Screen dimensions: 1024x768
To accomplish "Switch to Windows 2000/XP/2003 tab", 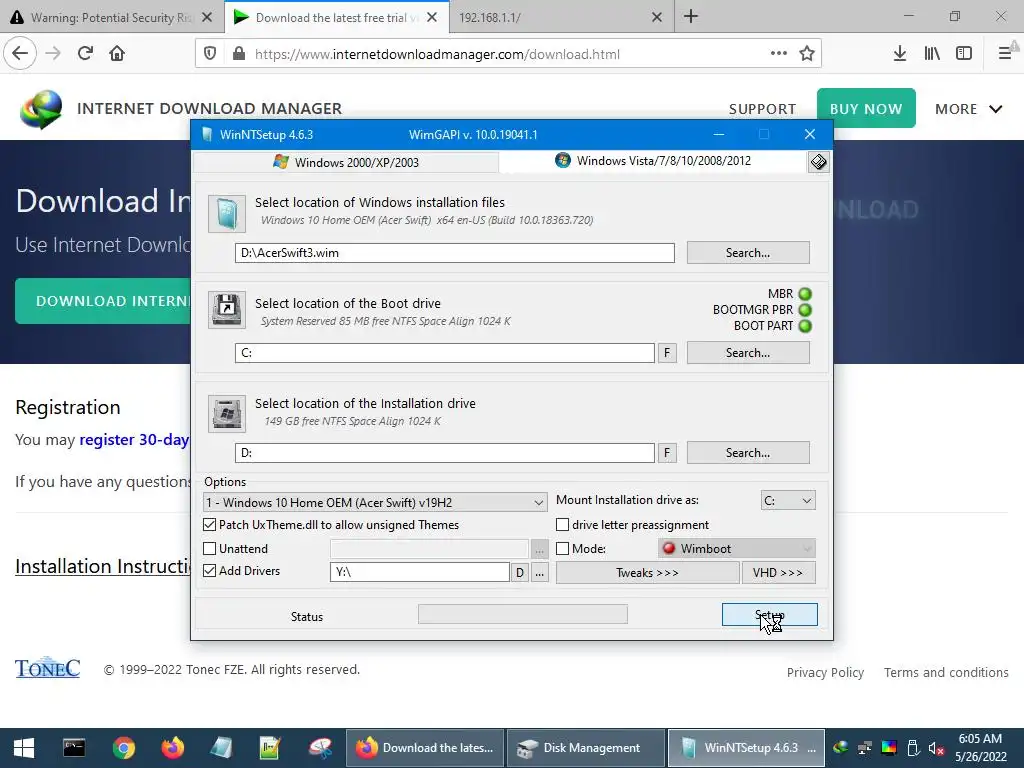I will pyautogui.click(x=346, y=162).
